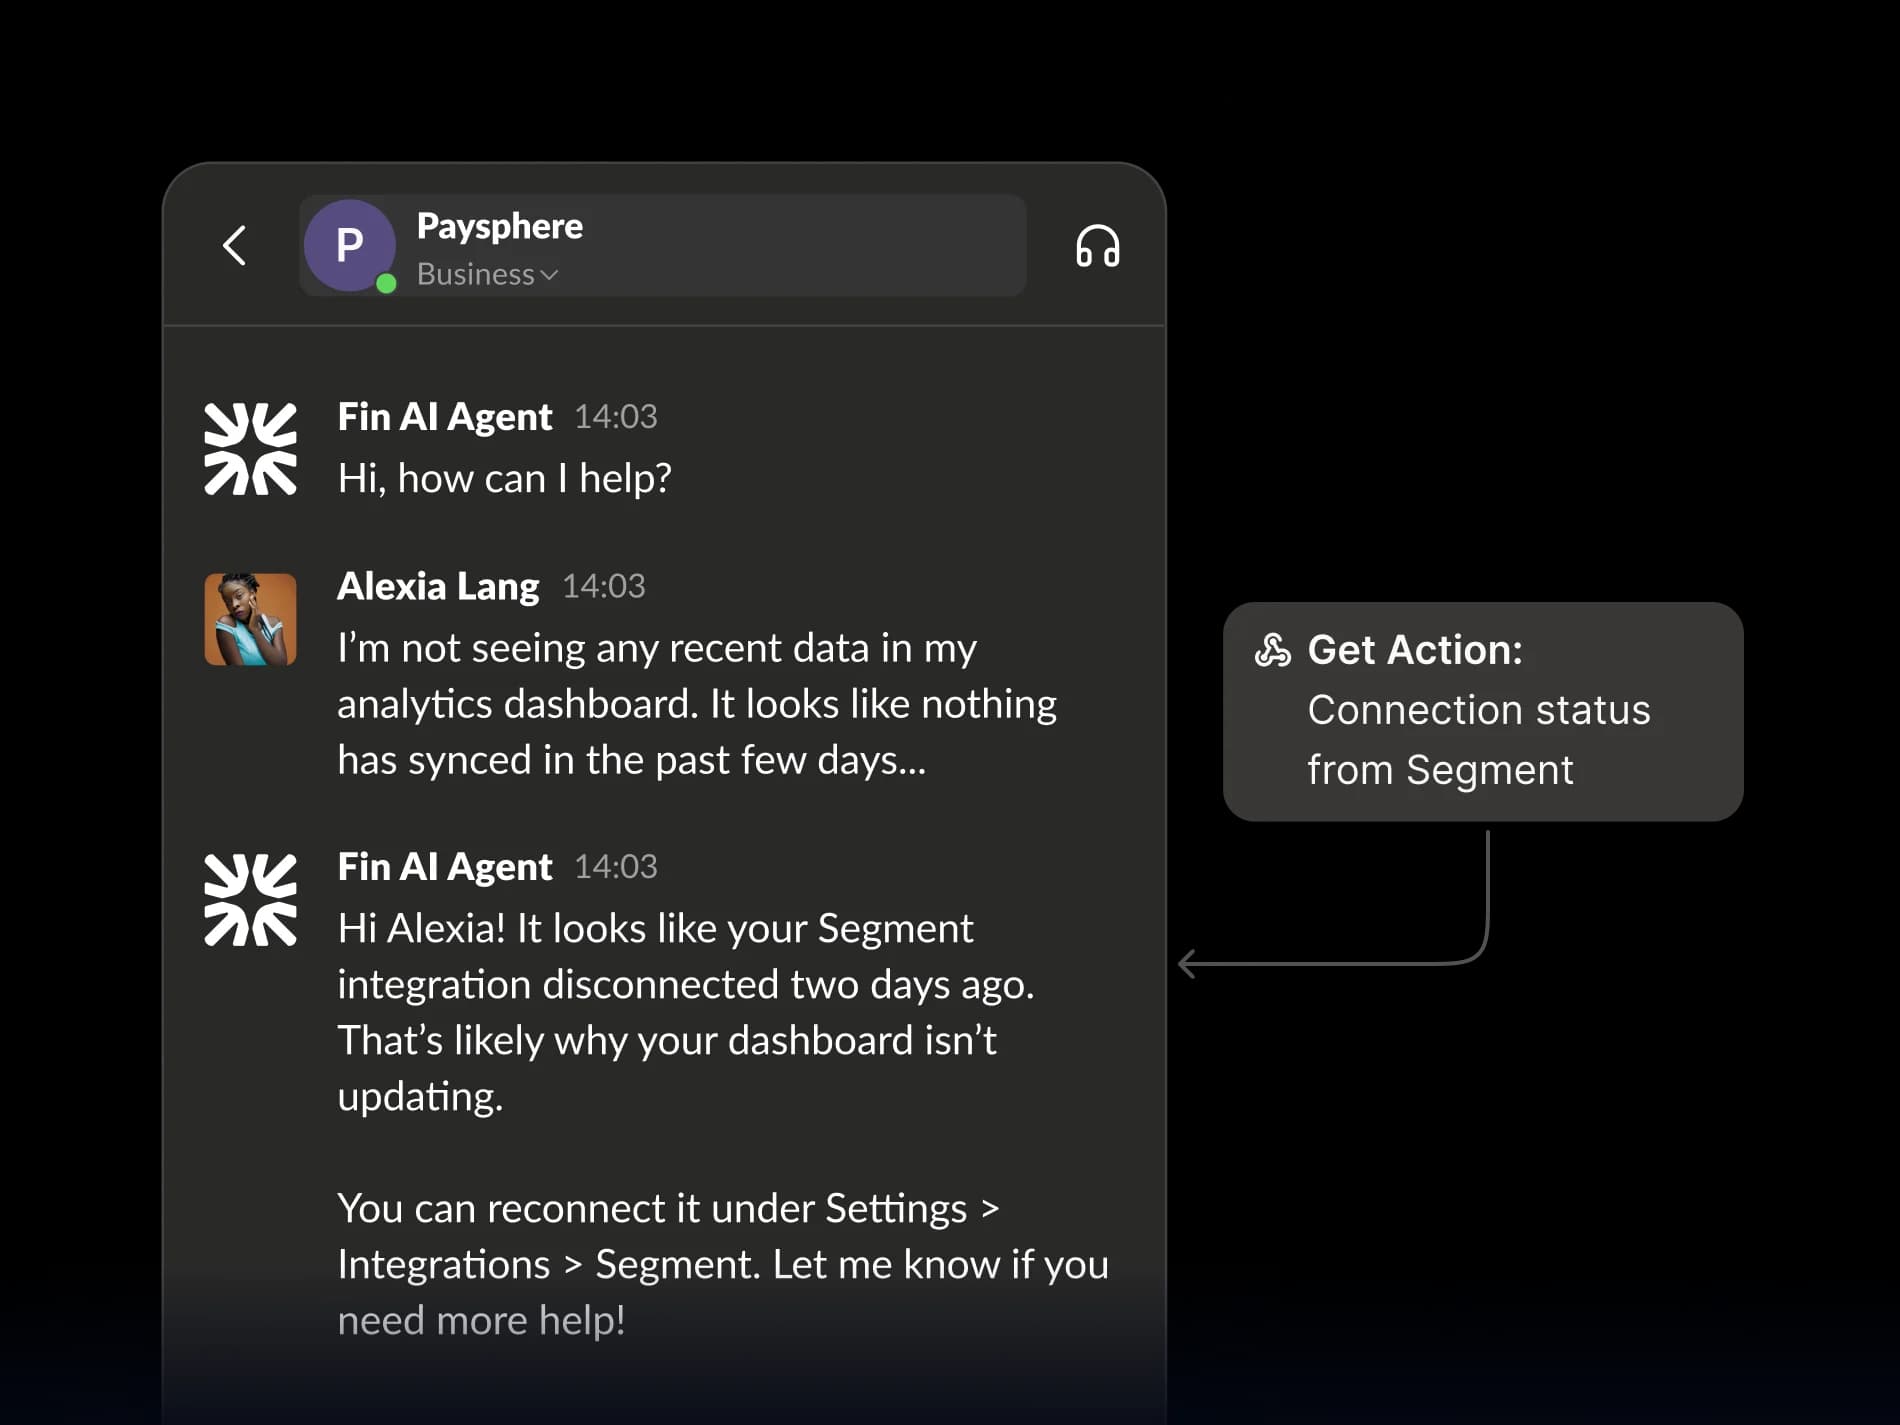Click the Fin AI Agent logo beside the Segment reply
Image resolution: width=1900 pixels, height=1425 pixels.
pyautogui.click(x=250, y=899)
